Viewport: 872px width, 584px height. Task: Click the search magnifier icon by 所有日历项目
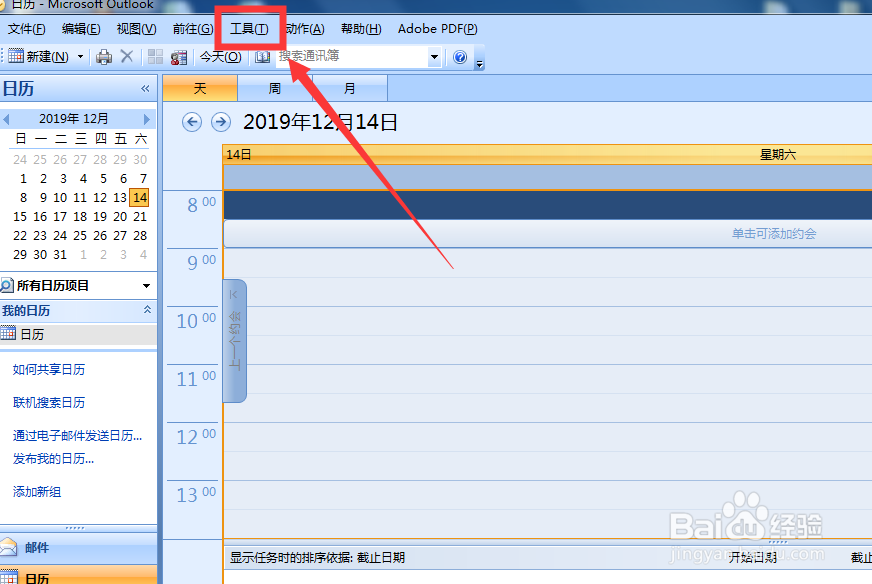7,286
